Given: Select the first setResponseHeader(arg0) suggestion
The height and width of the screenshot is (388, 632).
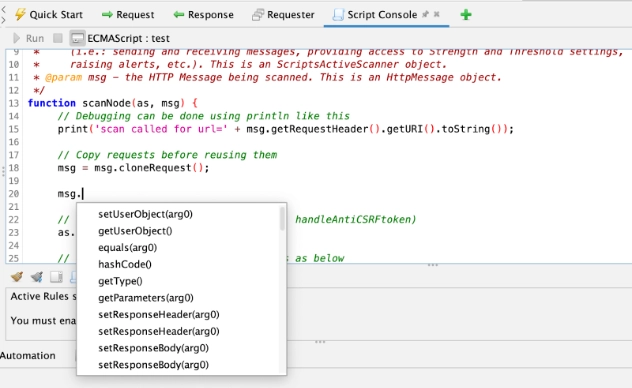Looking at the screenshot, I should 158,314.
